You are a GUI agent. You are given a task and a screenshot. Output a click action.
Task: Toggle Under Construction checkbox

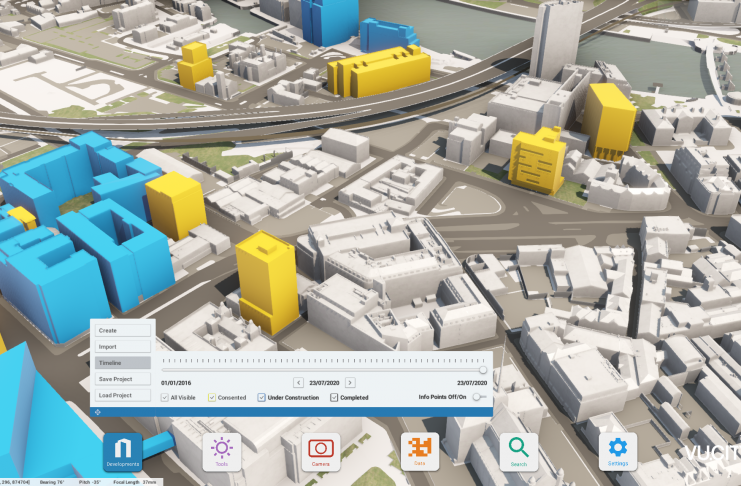pyautogui.click(x=262, y=398)
